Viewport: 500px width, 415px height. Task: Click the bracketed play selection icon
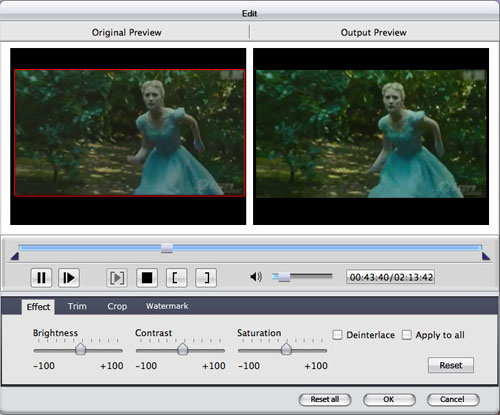(x=117, y=277)
